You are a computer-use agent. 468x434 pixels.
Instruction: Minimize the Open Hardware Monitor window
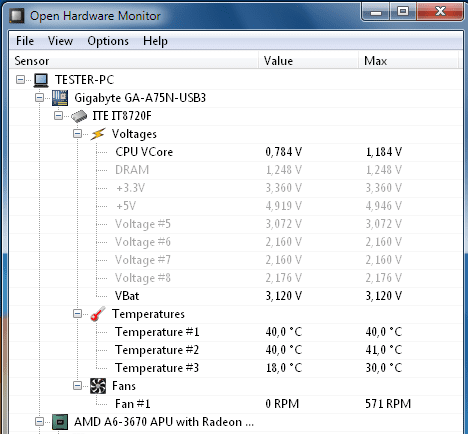pyautogui.click(x=376, y=12)
